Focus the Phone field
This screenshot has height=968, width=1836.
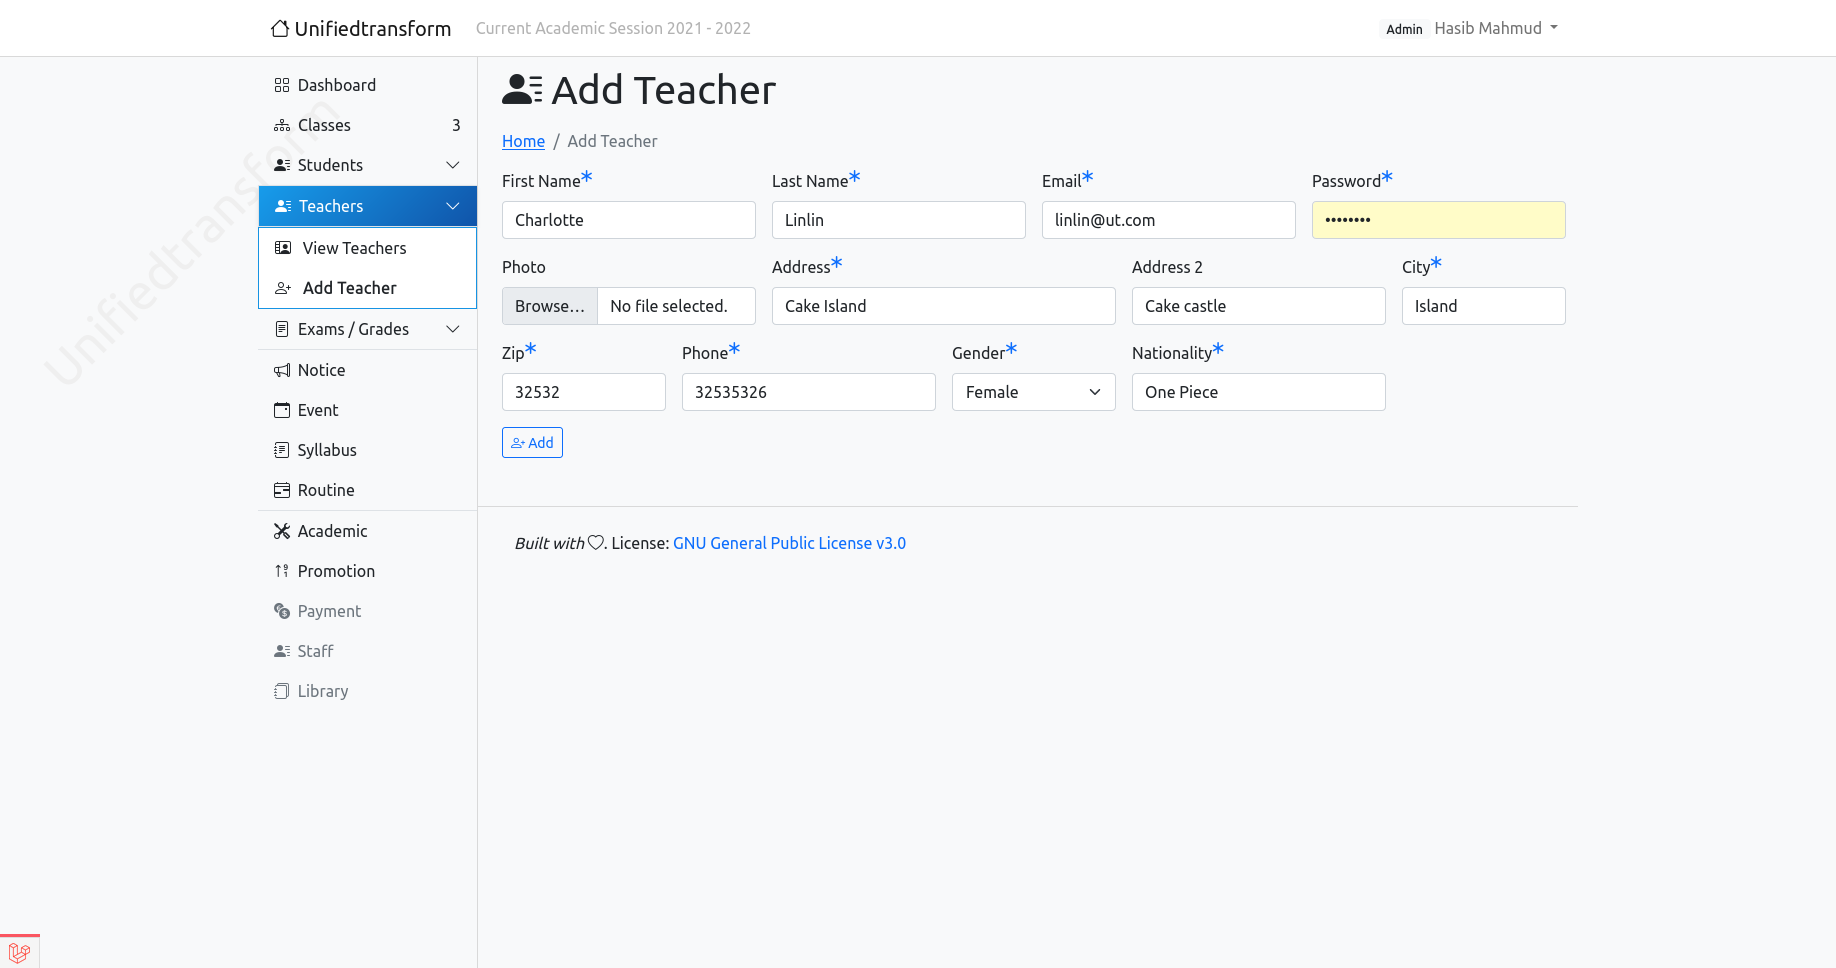tap(809, 392)
